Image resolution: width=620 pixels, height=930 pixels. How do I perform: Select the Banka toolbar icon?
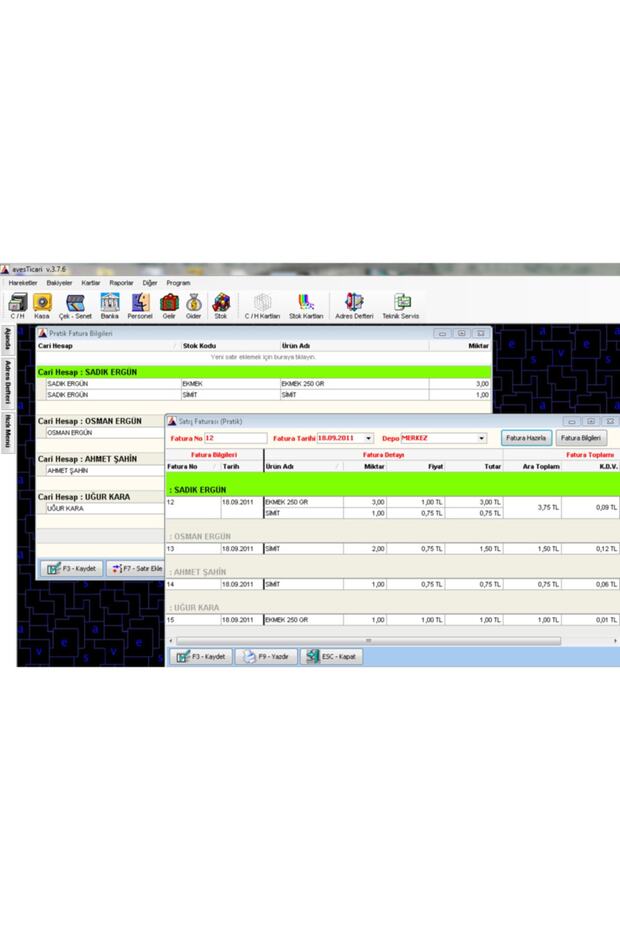coord(109,305)
